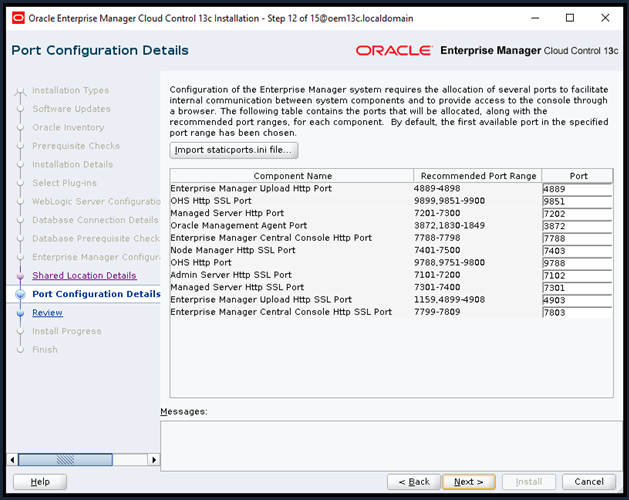Click the Database Connection Details step label
The width and height of the screenshot is (629, 500).
(x=95, y=220)
